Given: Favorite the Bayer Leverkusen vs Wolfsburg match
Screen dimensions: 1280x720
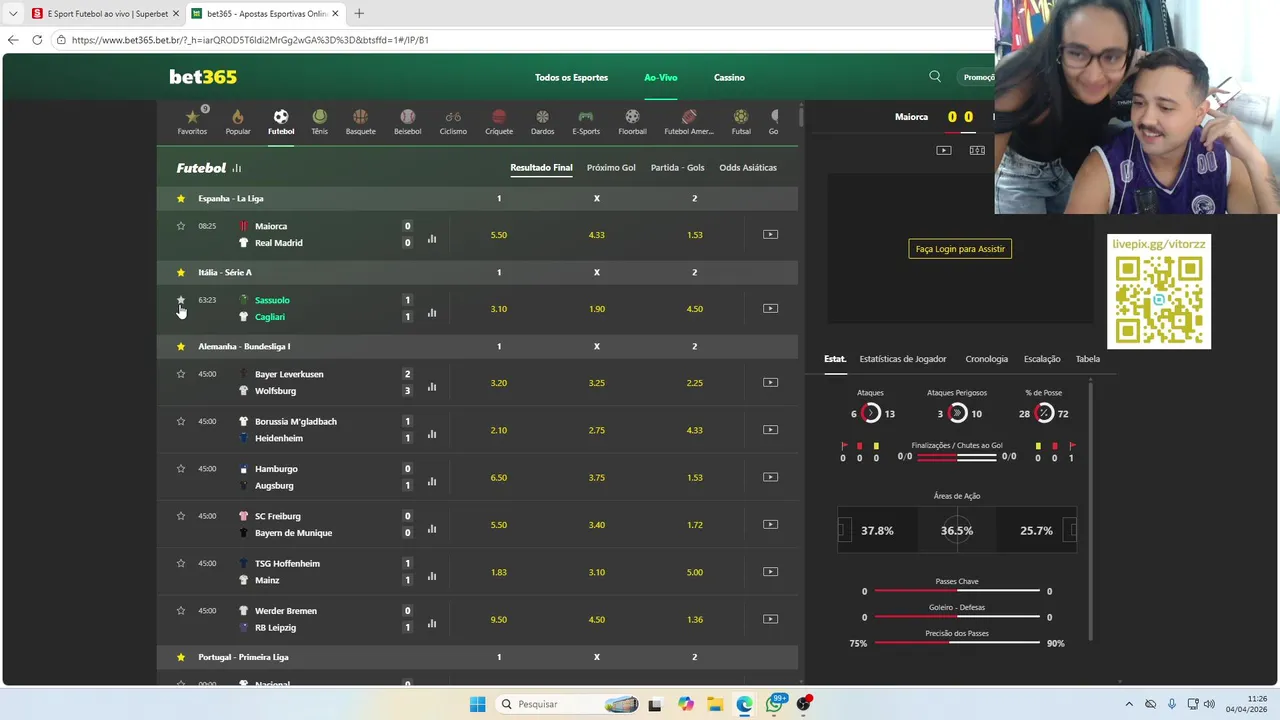Looking at the screenshot, I should [181, 374].
